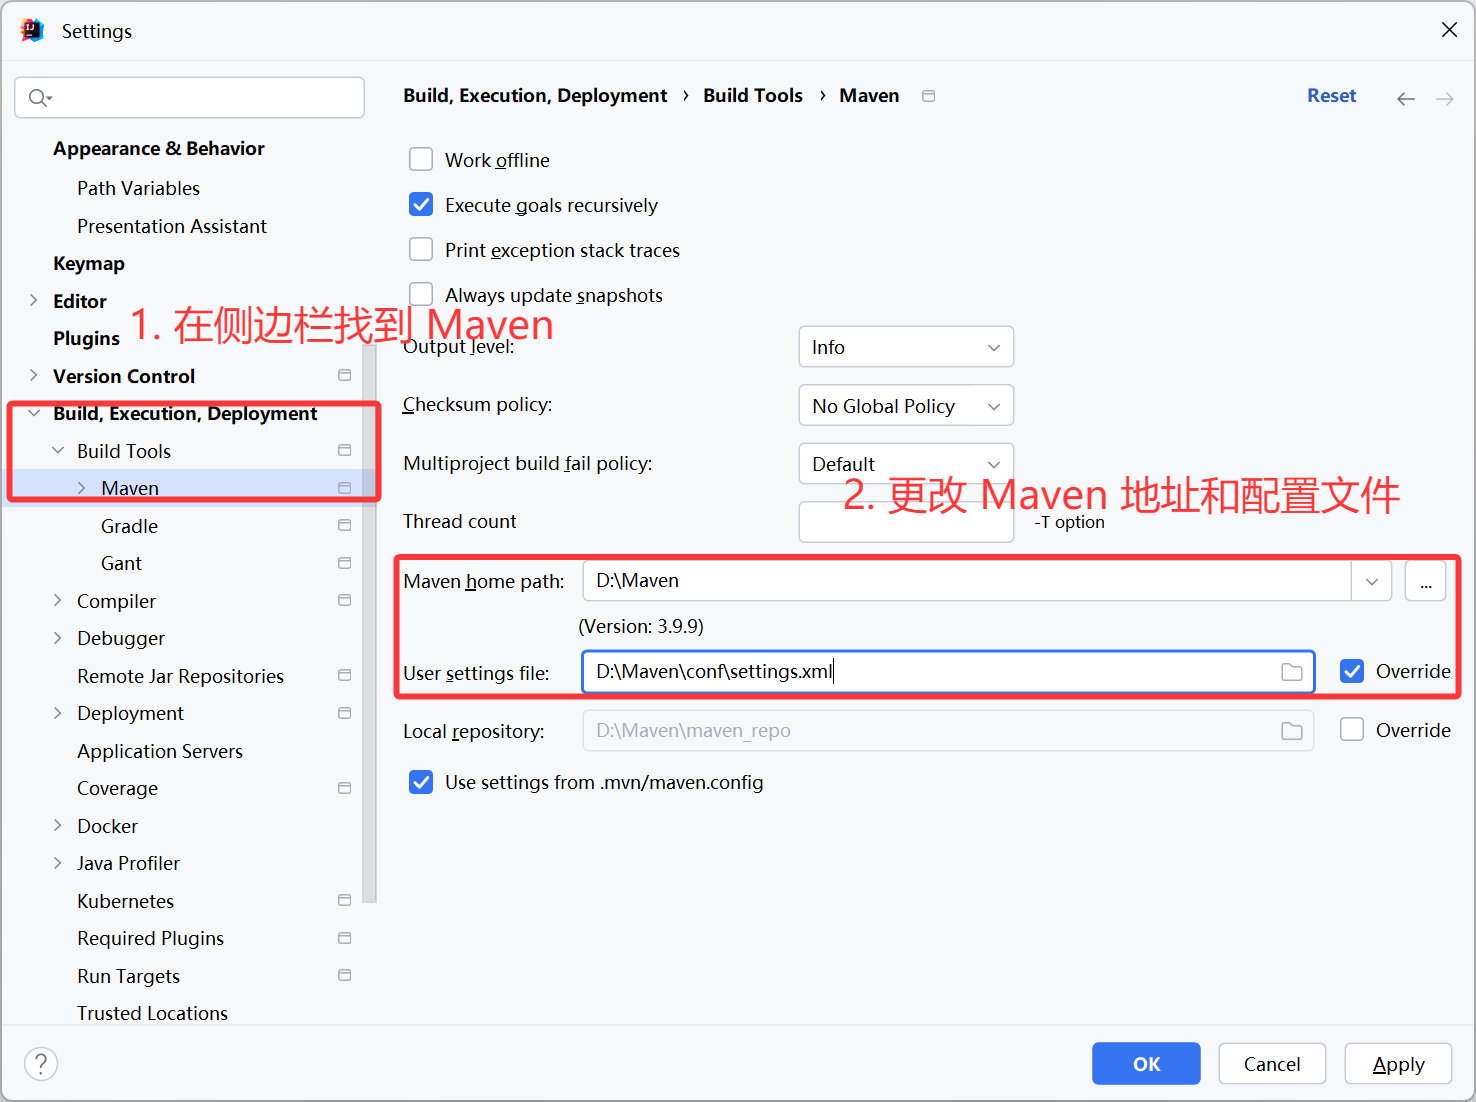Enable Print exception stack traces
This screenshot has width=1476, height=1102.
[x=421, y=249]
